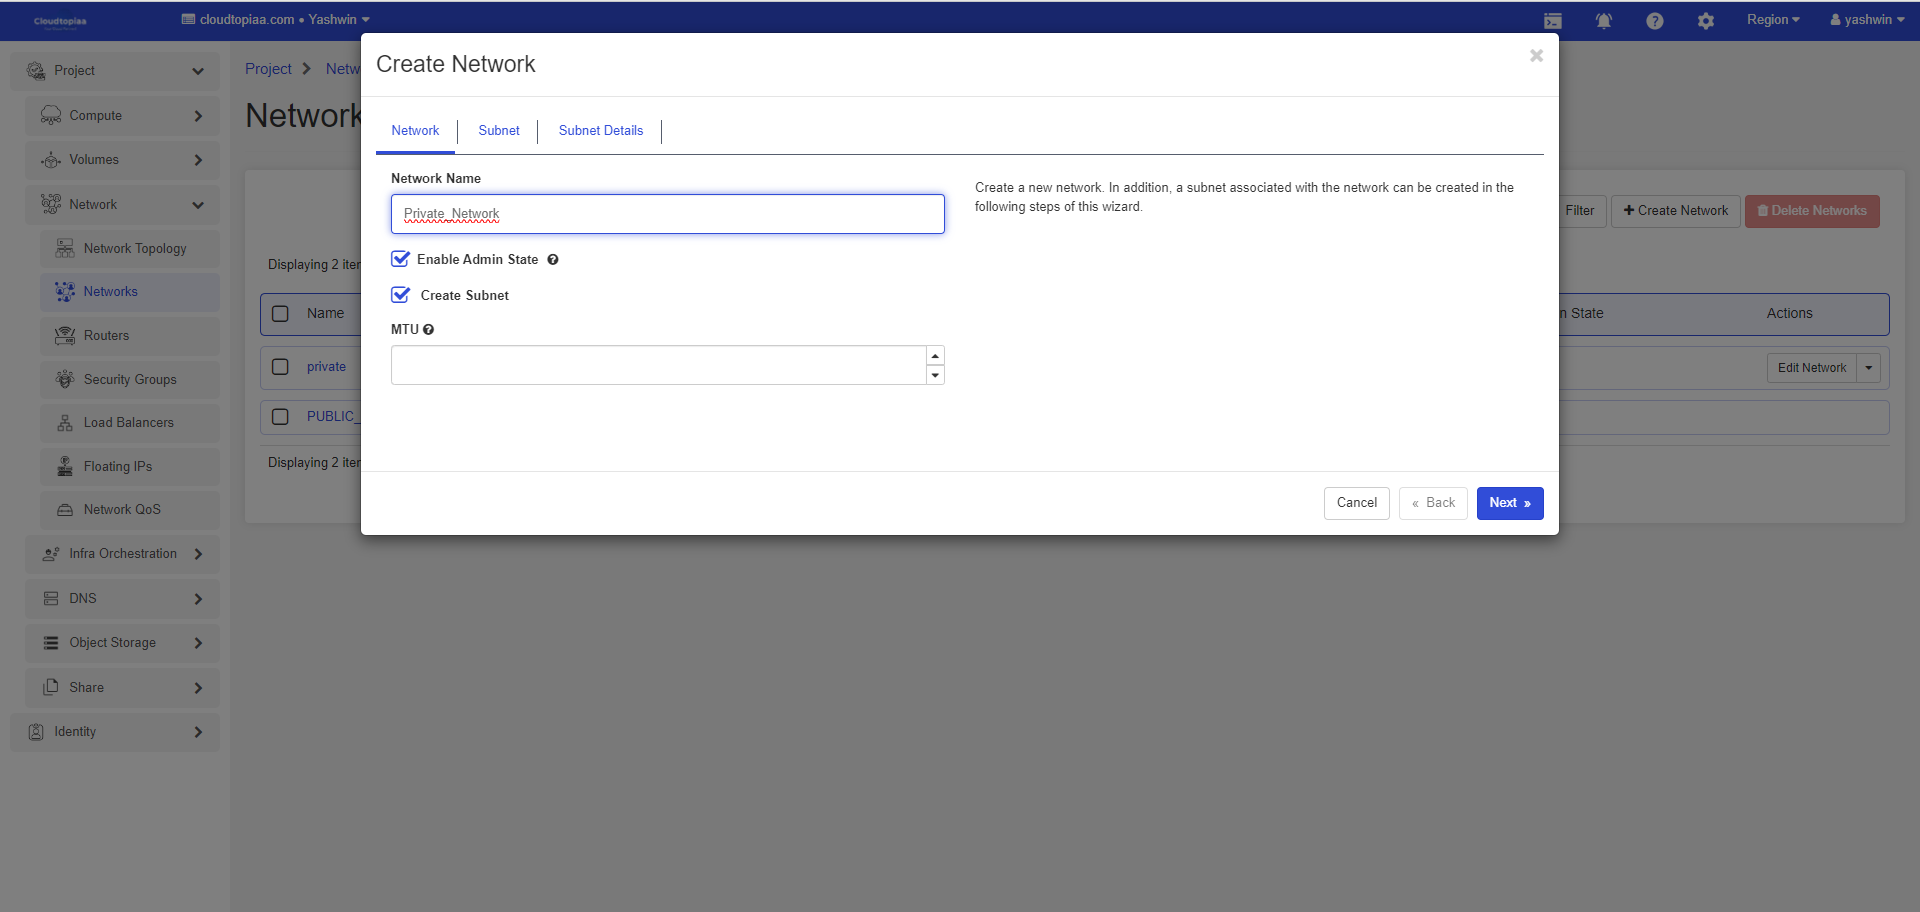Click the Network Name input field

(667, 214)
